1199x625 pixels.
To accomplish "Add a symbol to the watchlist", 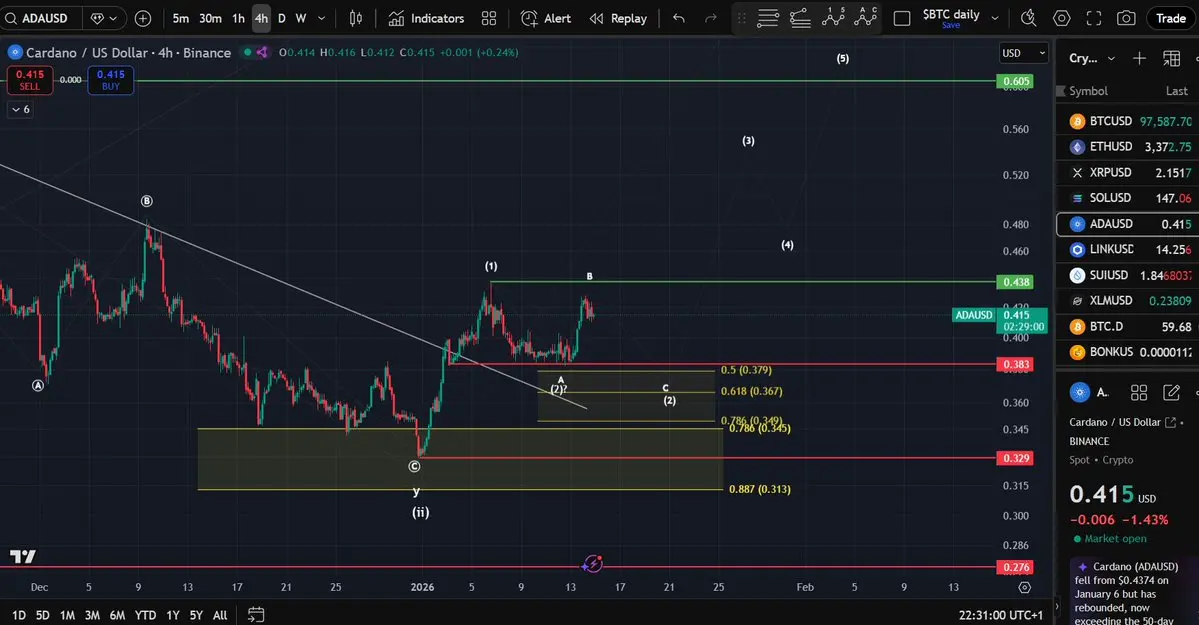I will pos(1139,58).
